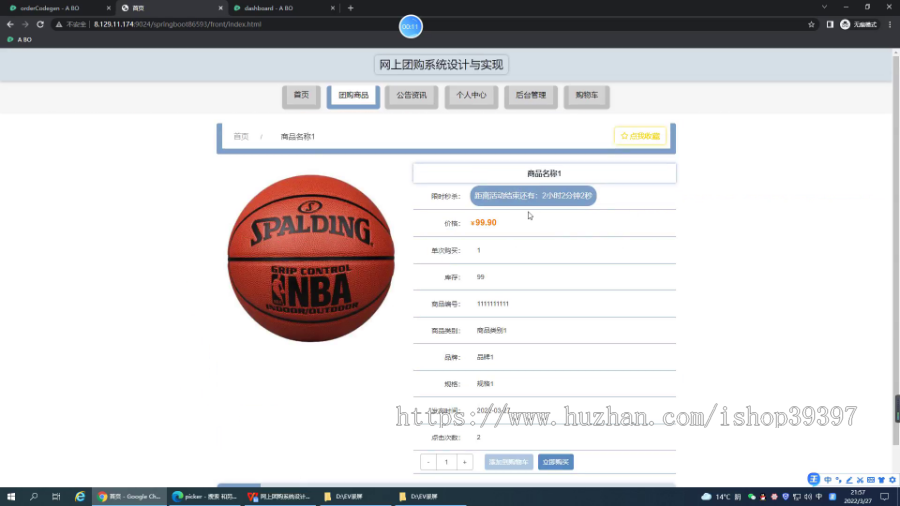Viewport: 900px width, 506px height.
Task: Switch to 网上团购系统设计 taskbar app
Action: [279, 496]
